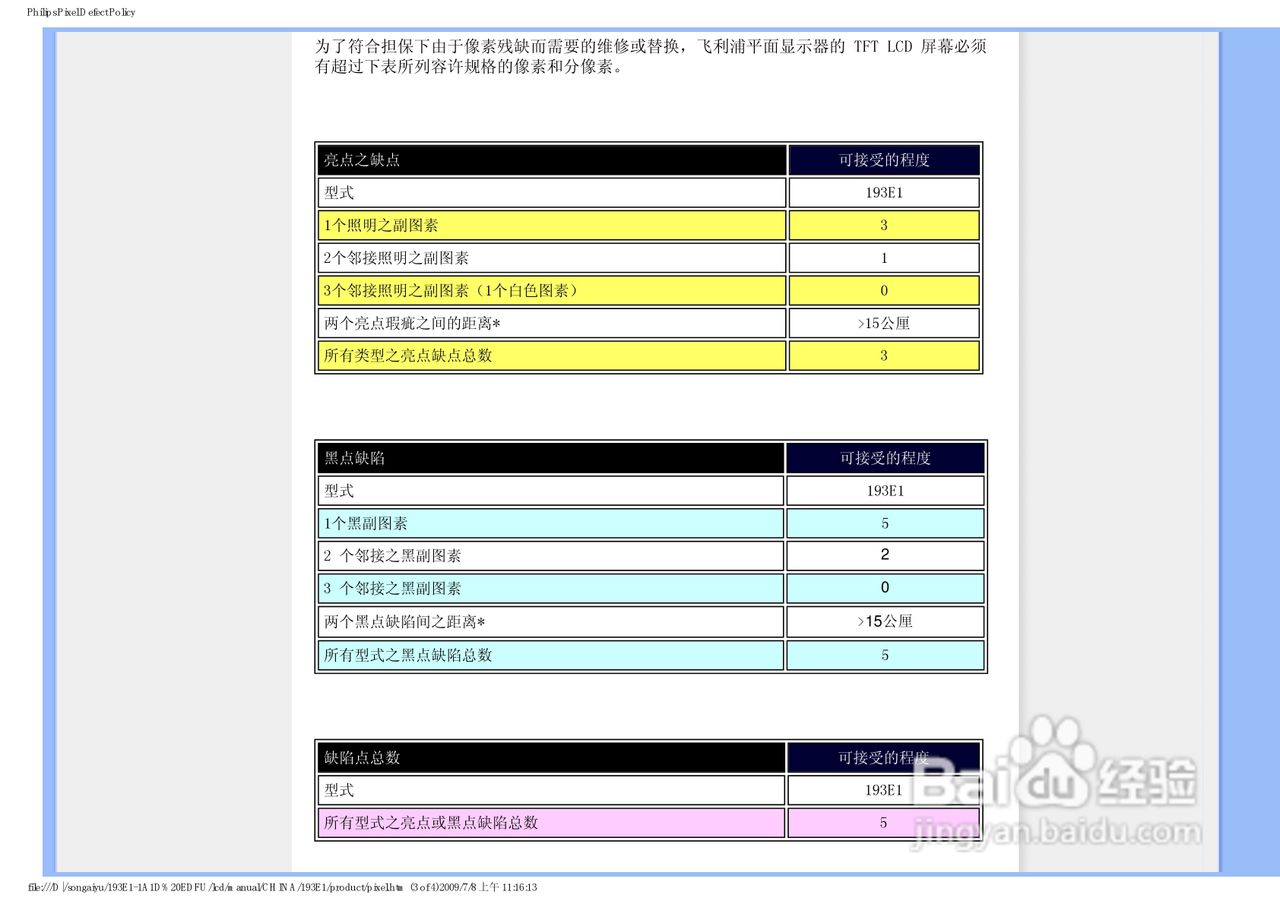The width and height of the screenshot is (1280, 904).
Task: Select the 3 个邻接之黑副图素 row label
Action: [x=551, y=588]
